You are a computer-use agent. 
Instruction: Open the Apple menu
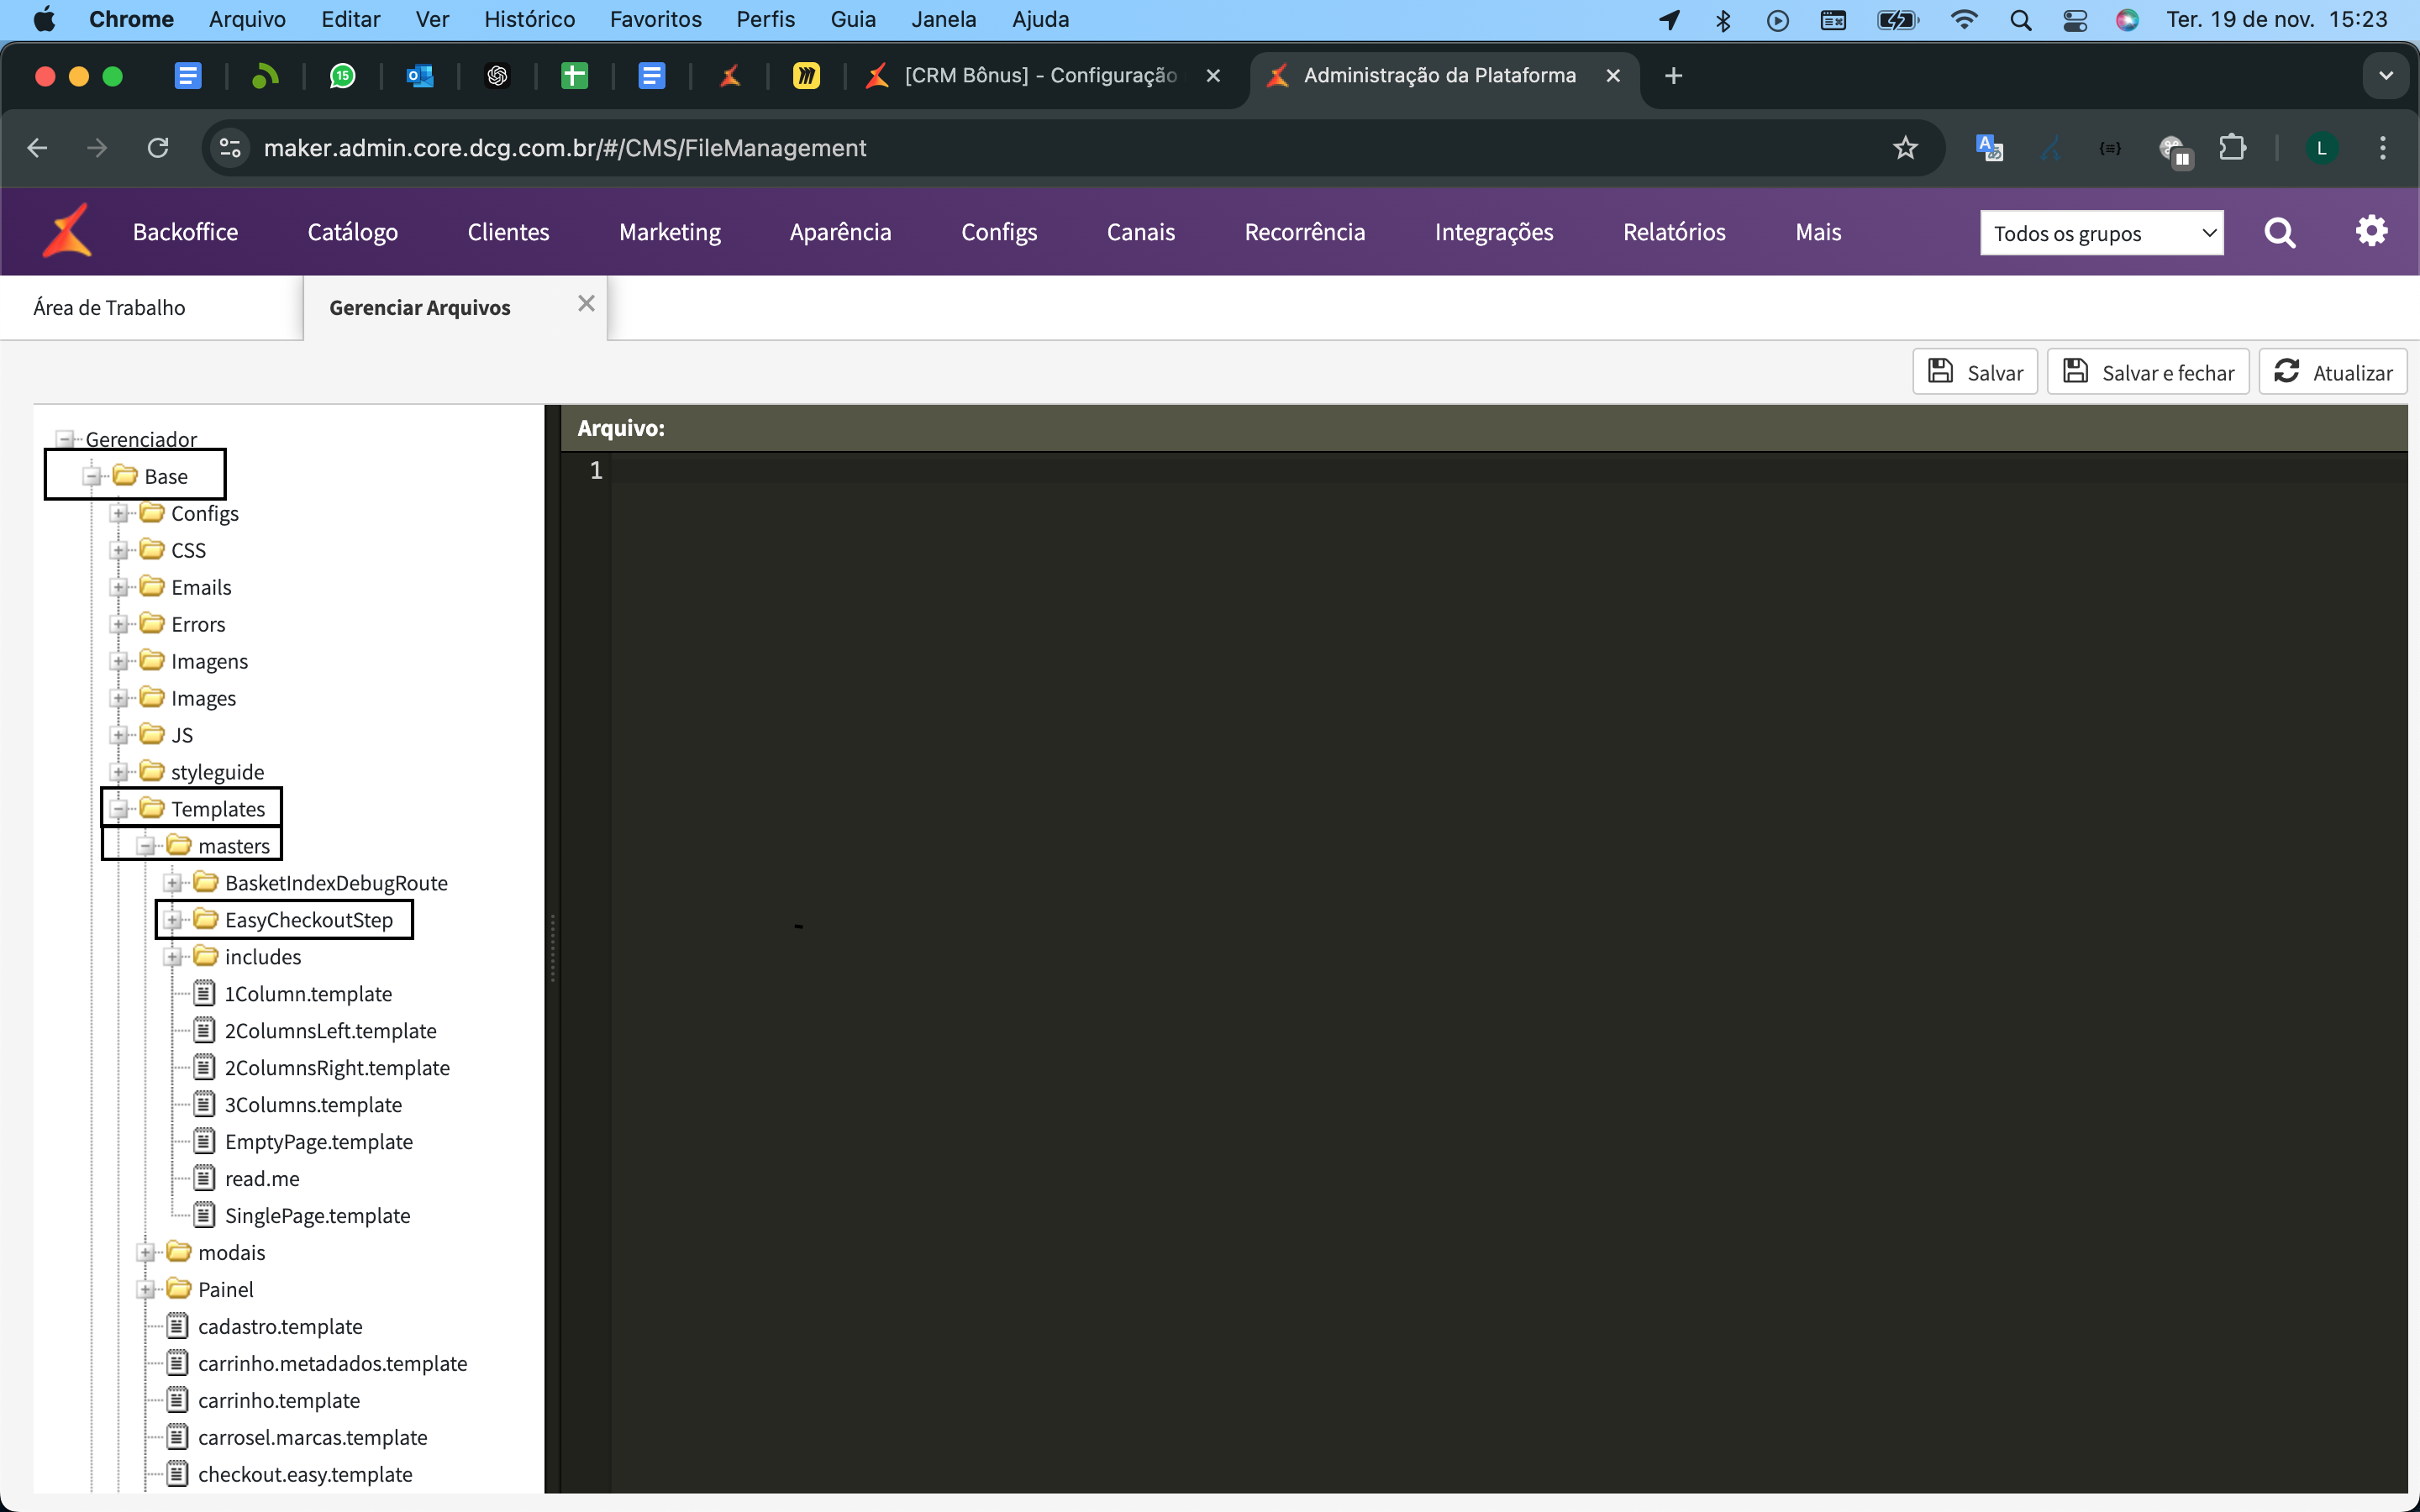coord(44,20)
